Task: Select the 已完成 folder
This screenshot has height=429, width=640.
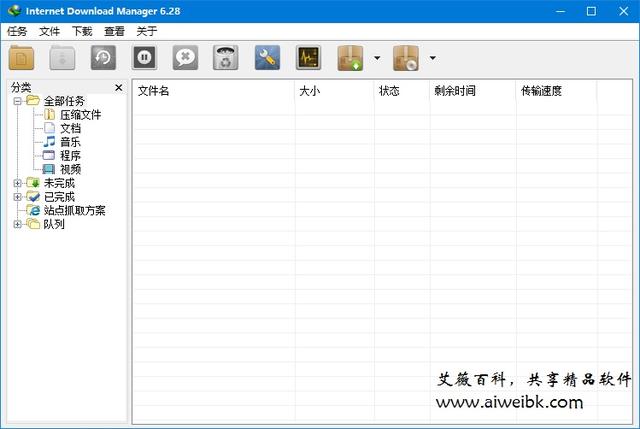Action: [59, 197]
